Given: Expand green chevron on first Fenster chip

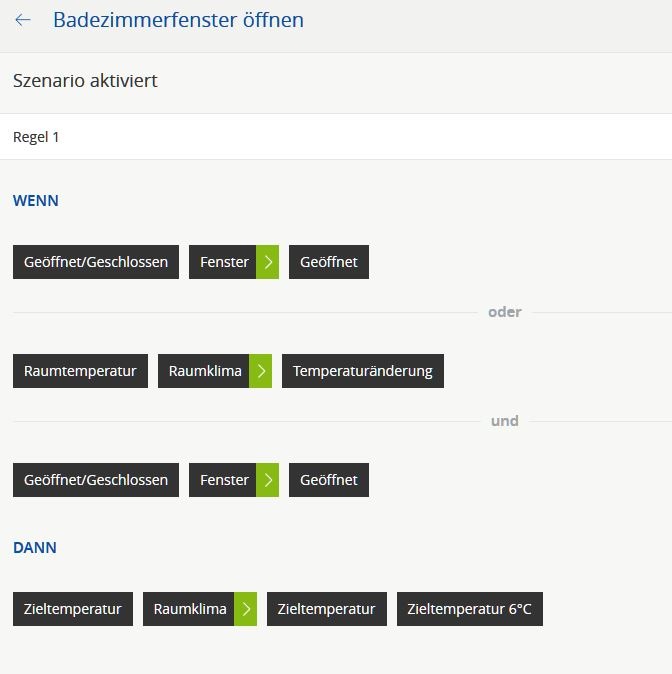Looking at the screenshot, I should (x=268, y=262).
